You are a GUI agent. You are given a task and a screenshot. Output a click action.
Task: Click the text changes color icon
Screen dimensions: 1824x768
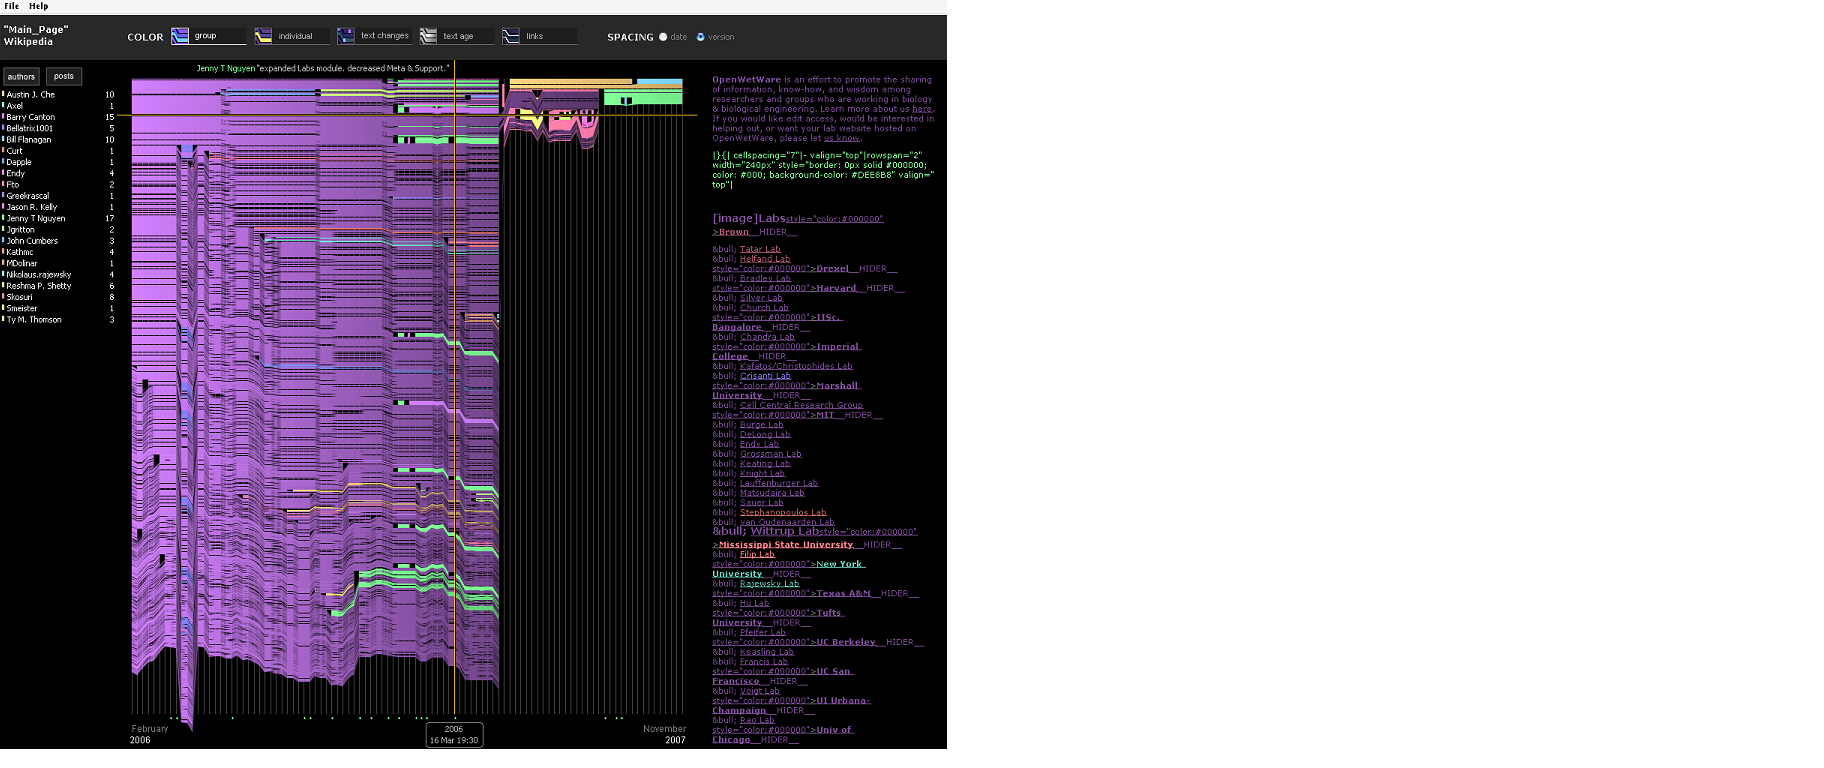346,36
